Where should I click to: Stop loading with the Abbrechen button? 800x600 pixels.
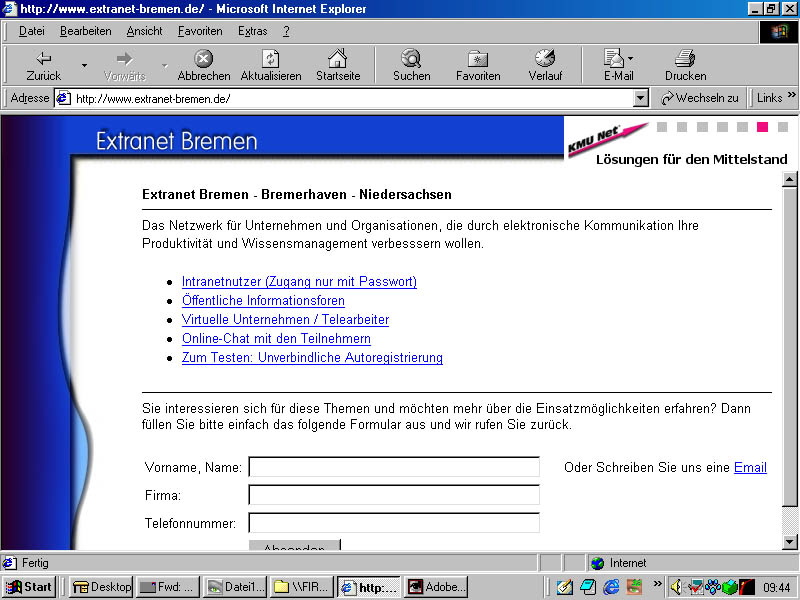pyautogui.click(x=204, y=65)
